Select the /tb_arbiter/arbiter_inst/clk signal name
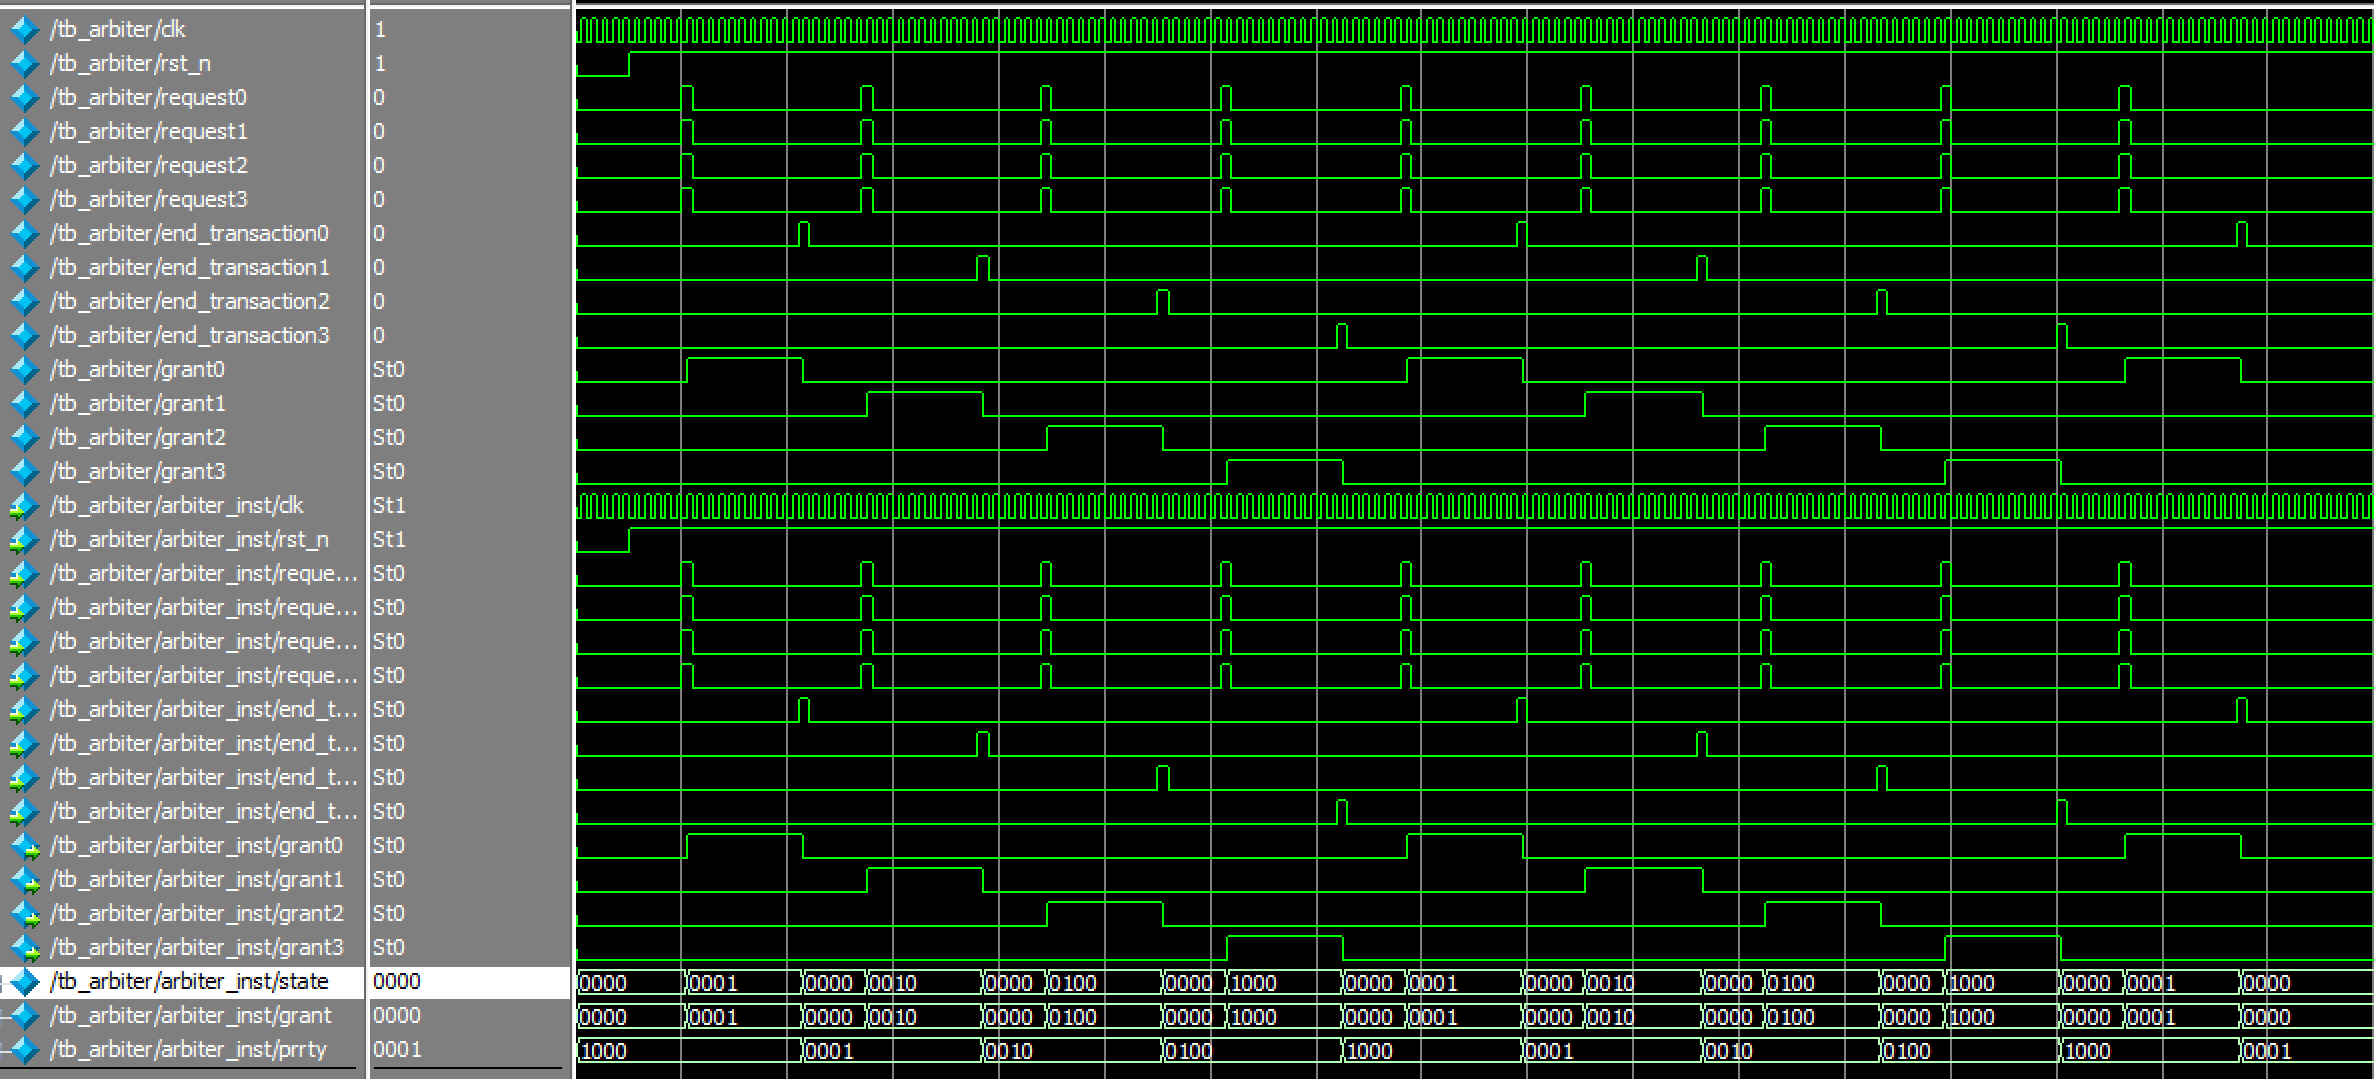Screen dimensions: 2374x1079 (x=177, y=506)
